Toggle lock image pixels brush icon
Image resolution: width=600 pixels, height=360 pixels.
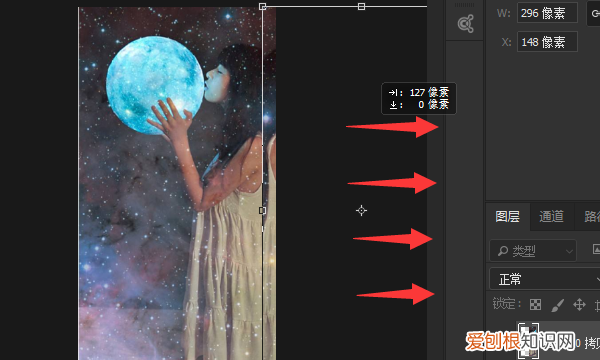click(x=558, y=305)
